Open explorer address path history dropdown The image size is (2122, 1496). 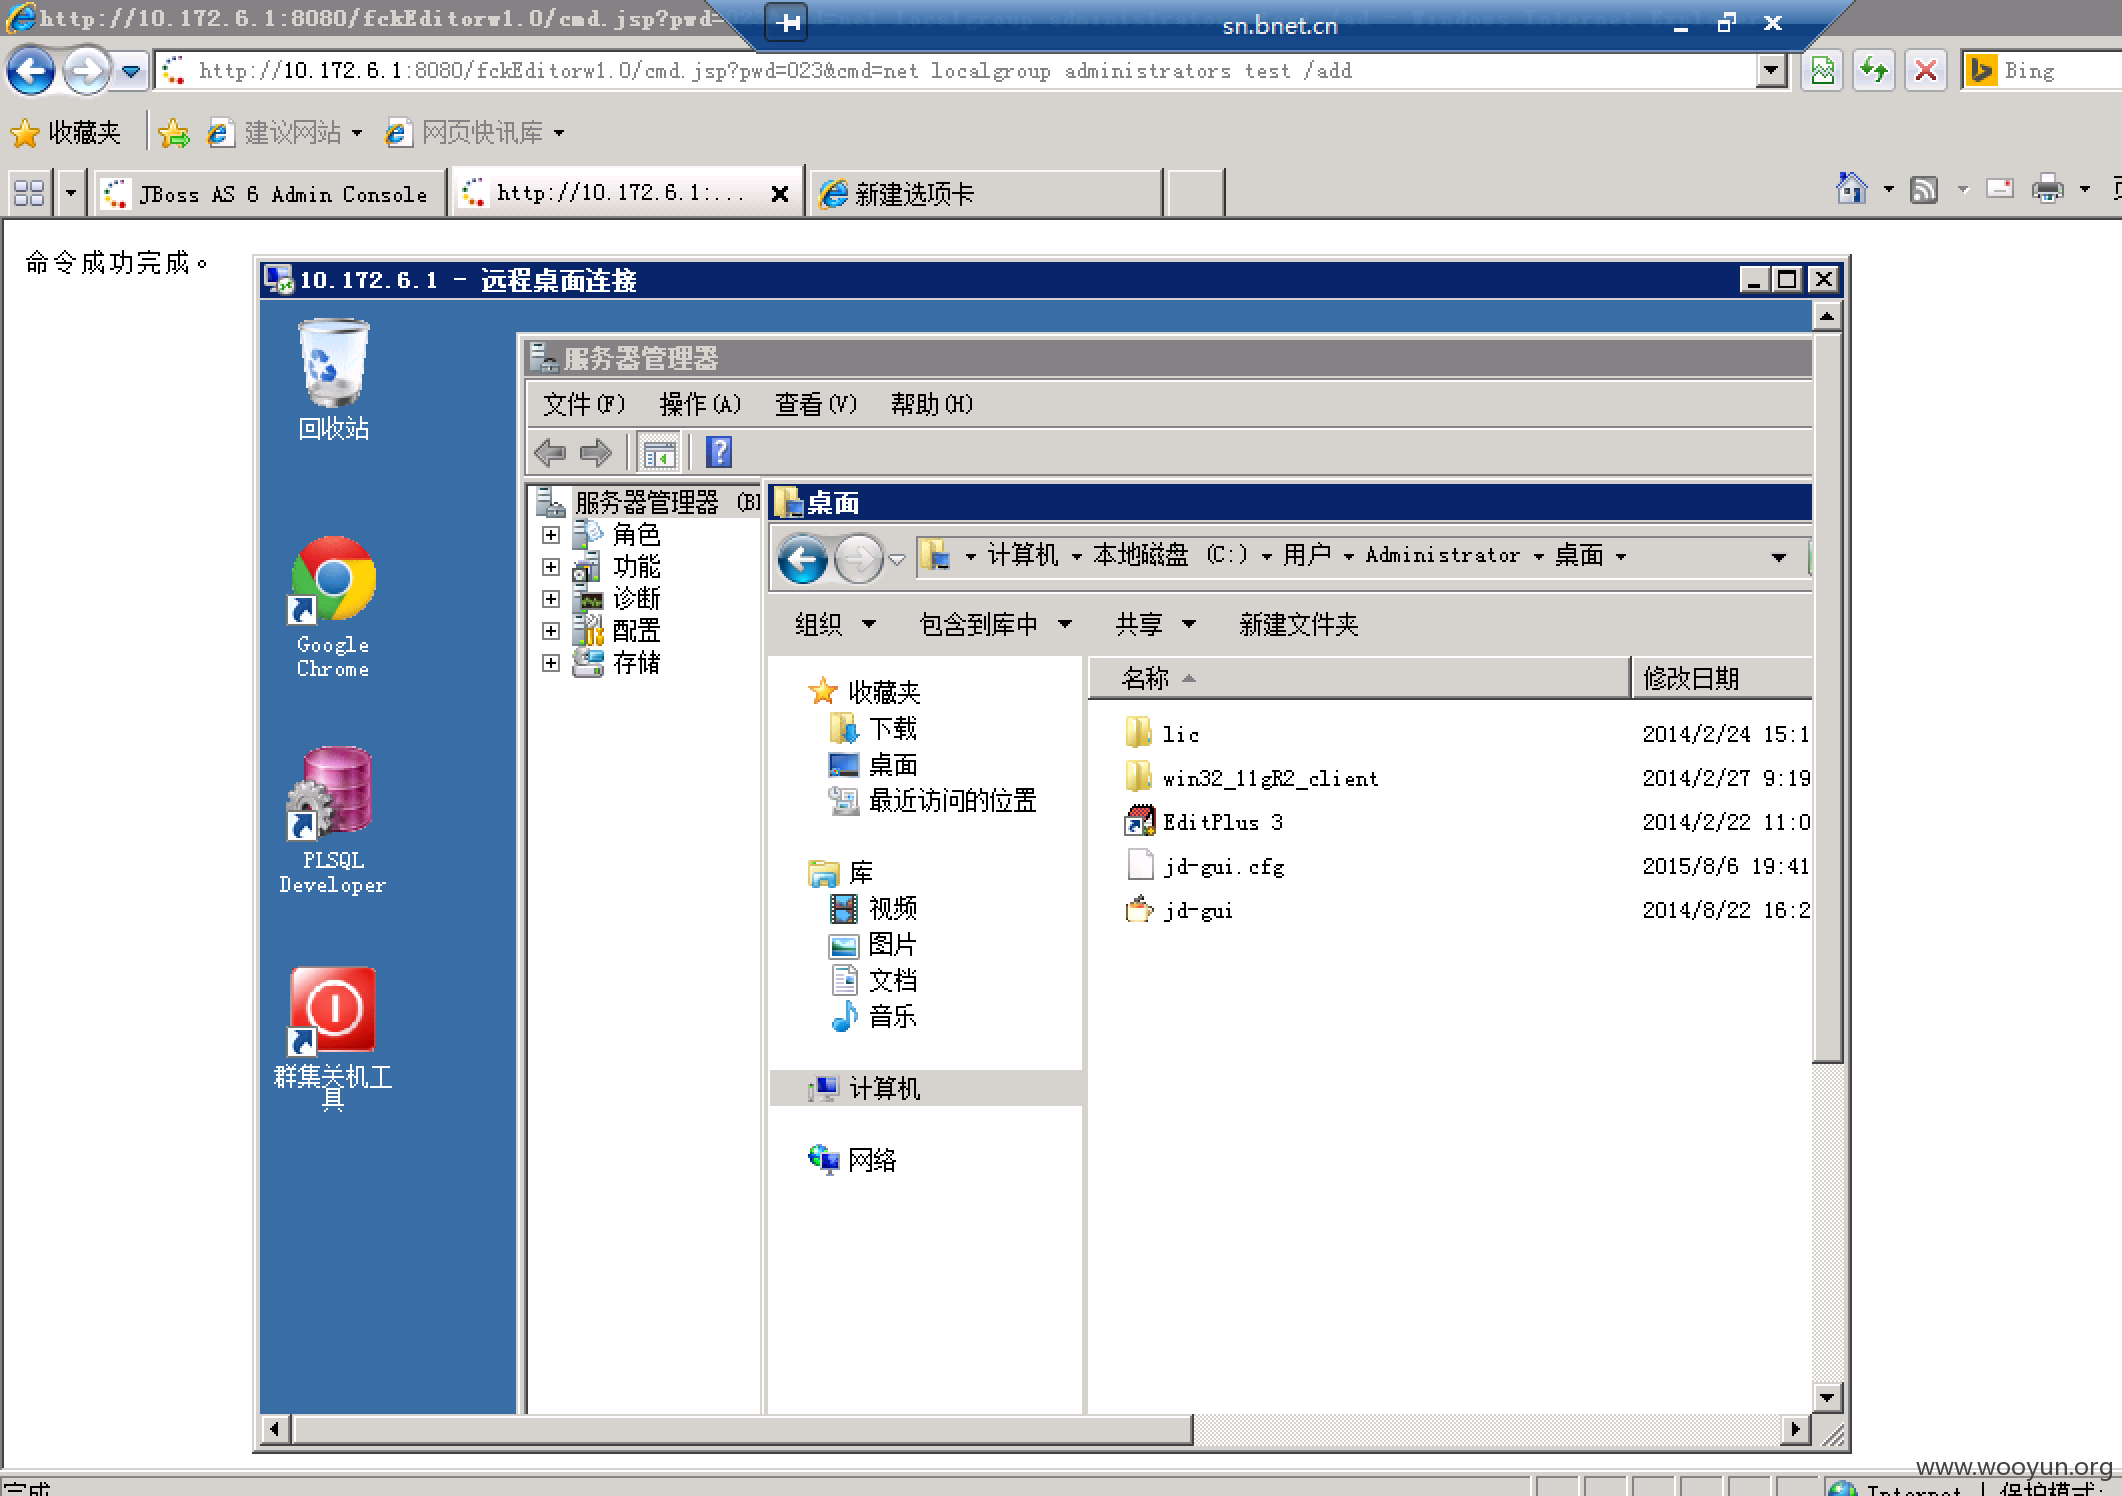[x=1778, y=557]
